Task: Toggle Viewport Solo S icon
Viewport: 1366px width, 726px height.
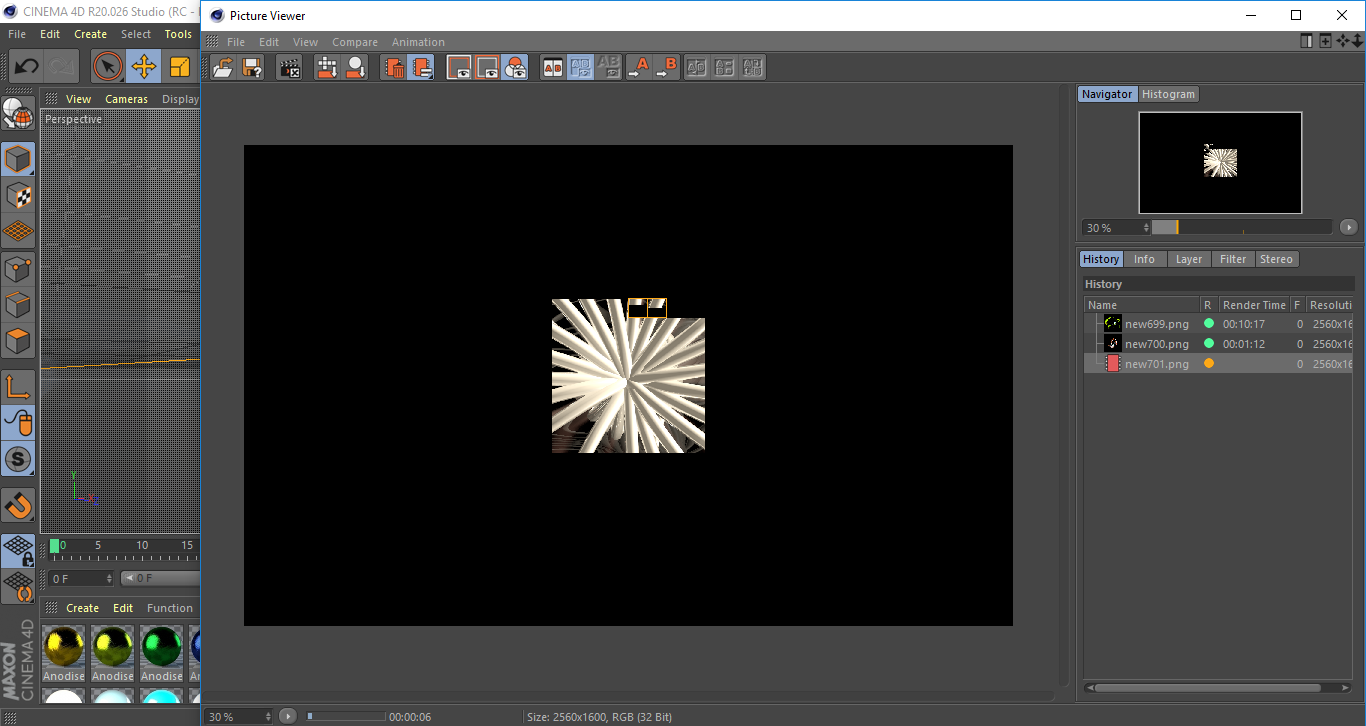Action: pyautogui.click(x=18, y=460)
